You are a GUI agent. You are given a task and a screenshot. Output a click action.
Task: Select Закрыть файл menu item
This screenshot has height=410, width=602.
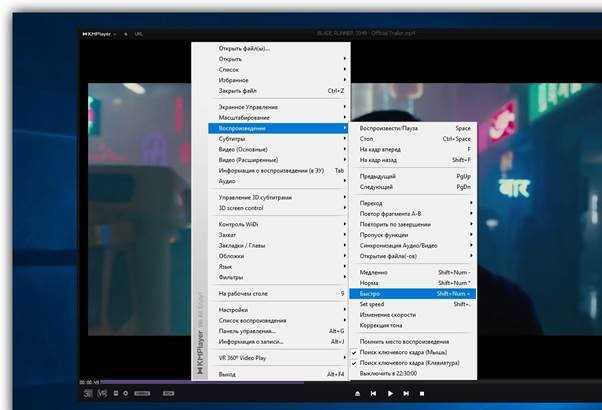click(278, 91)
